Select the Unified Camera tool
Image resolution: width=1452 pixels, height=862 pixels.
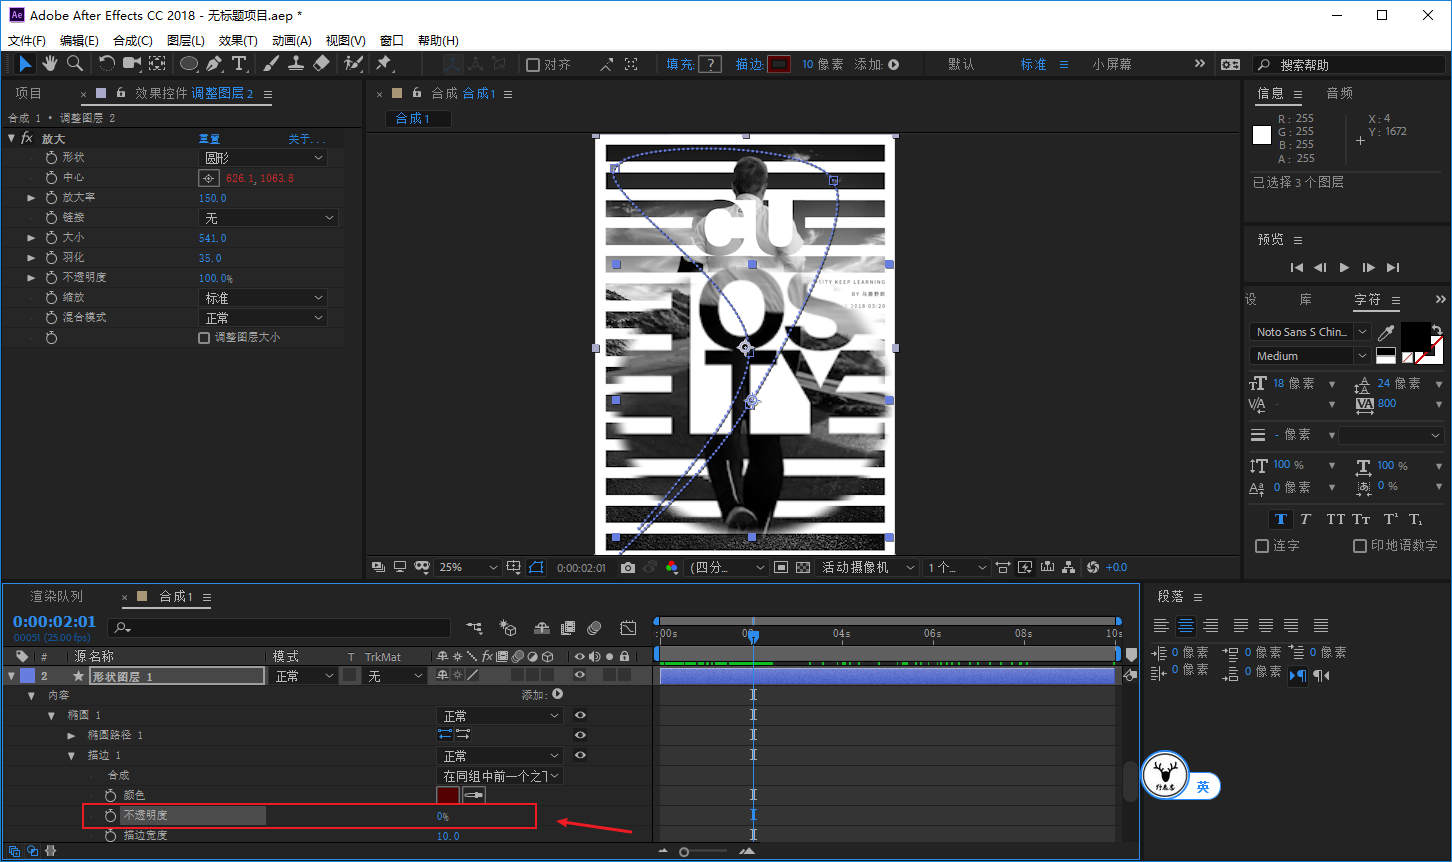132,64
